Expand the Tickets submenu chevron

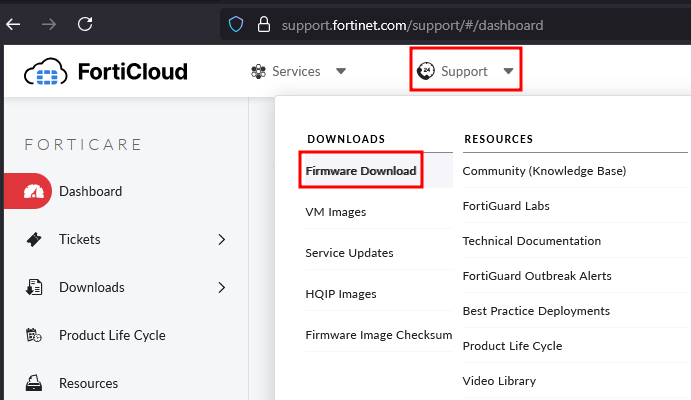click(x=222, y=240)
